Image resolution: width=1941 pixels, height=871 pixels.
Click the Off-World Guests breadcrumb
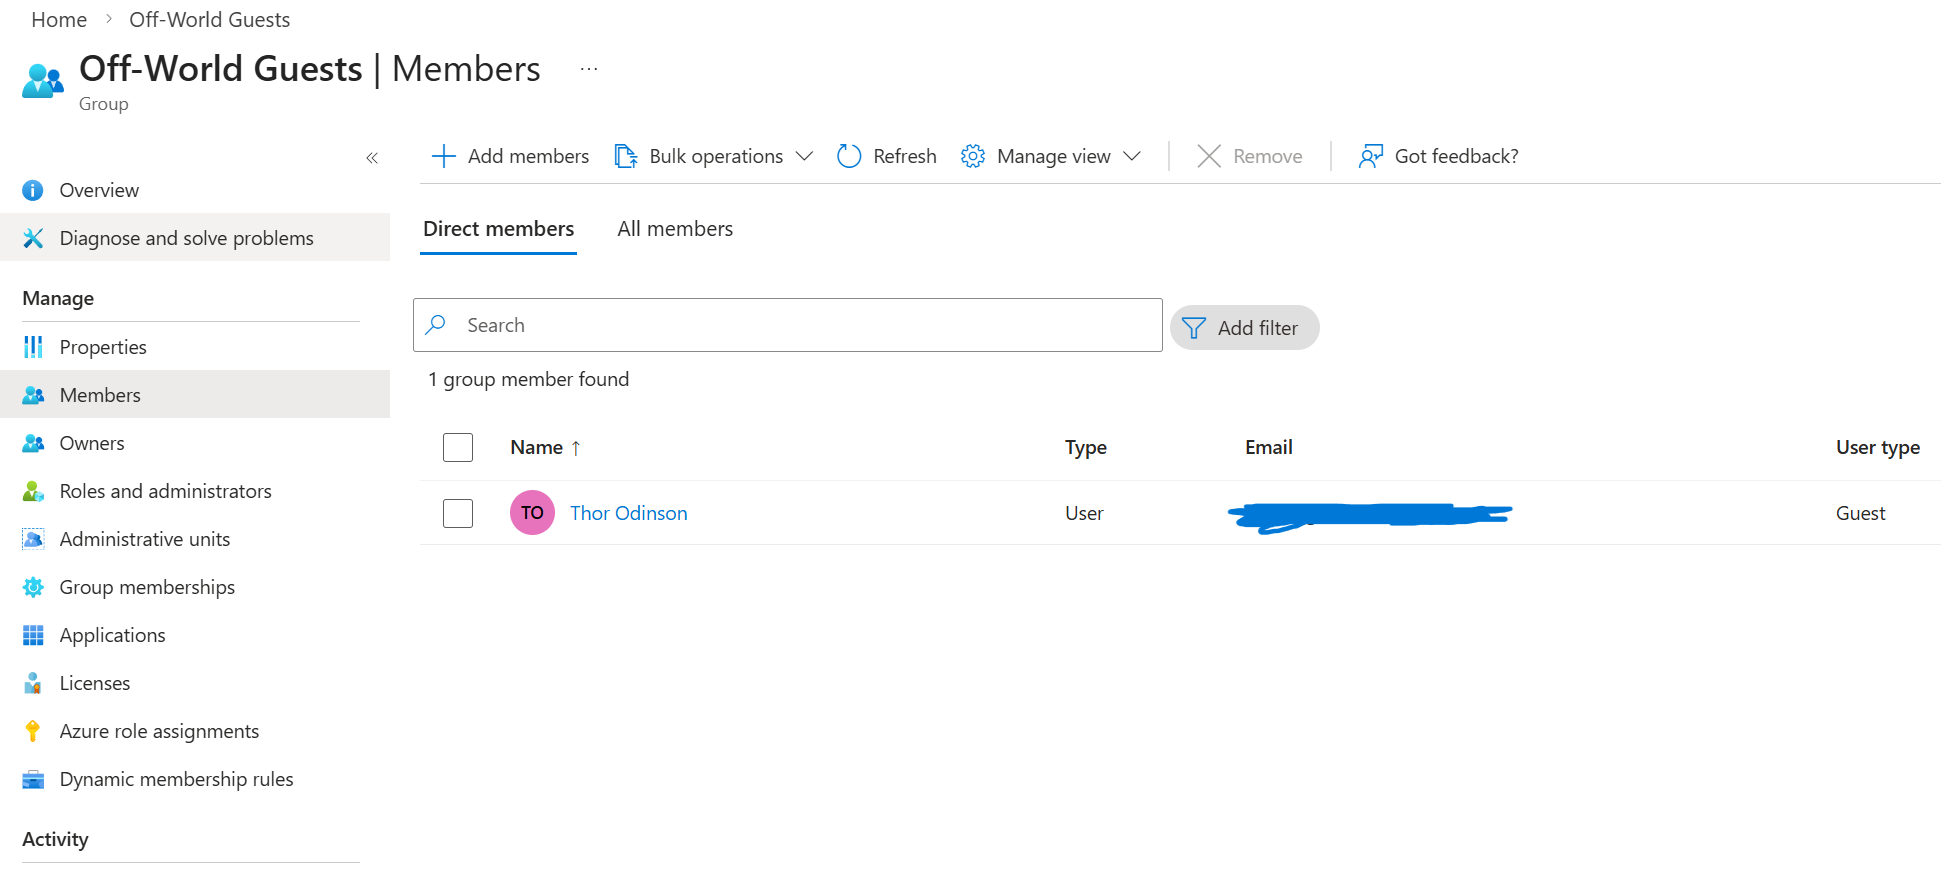click(x=209, y=20)
